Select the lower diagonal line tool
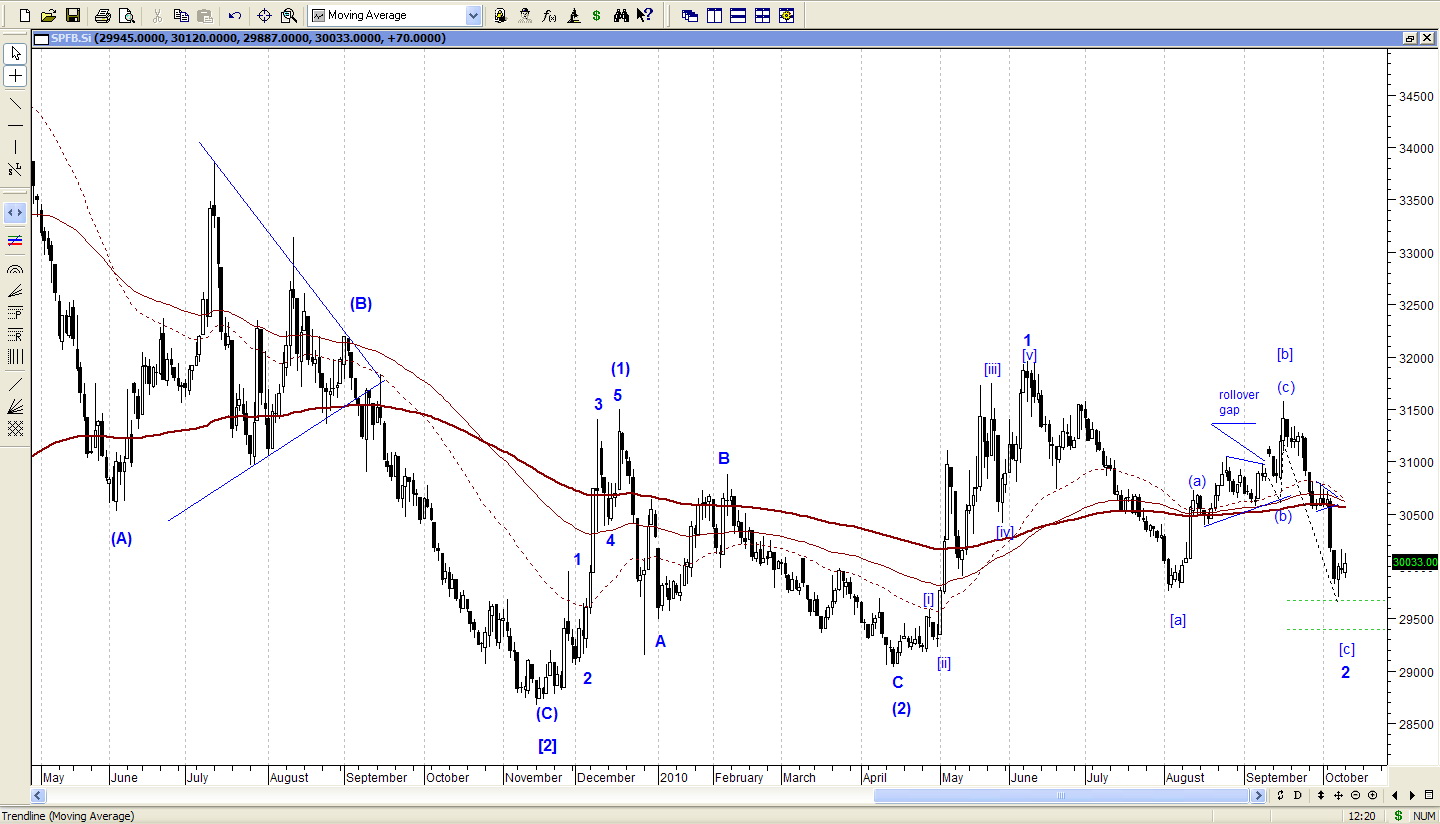 click(15, 384)
